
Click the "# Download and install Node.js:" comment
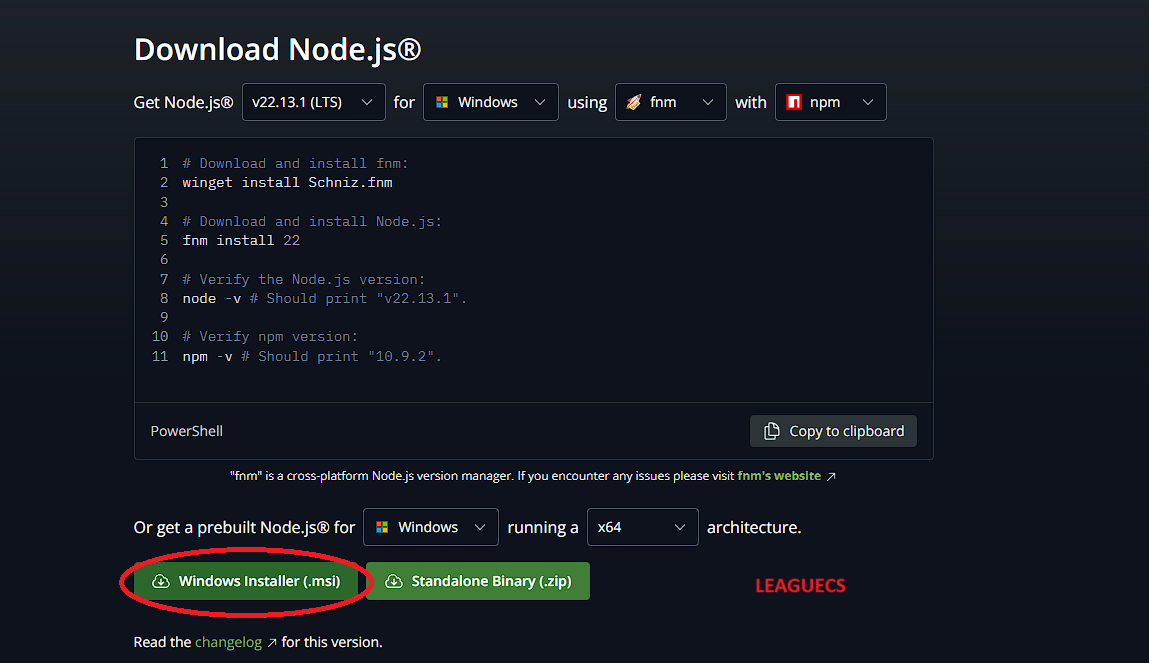312,221
